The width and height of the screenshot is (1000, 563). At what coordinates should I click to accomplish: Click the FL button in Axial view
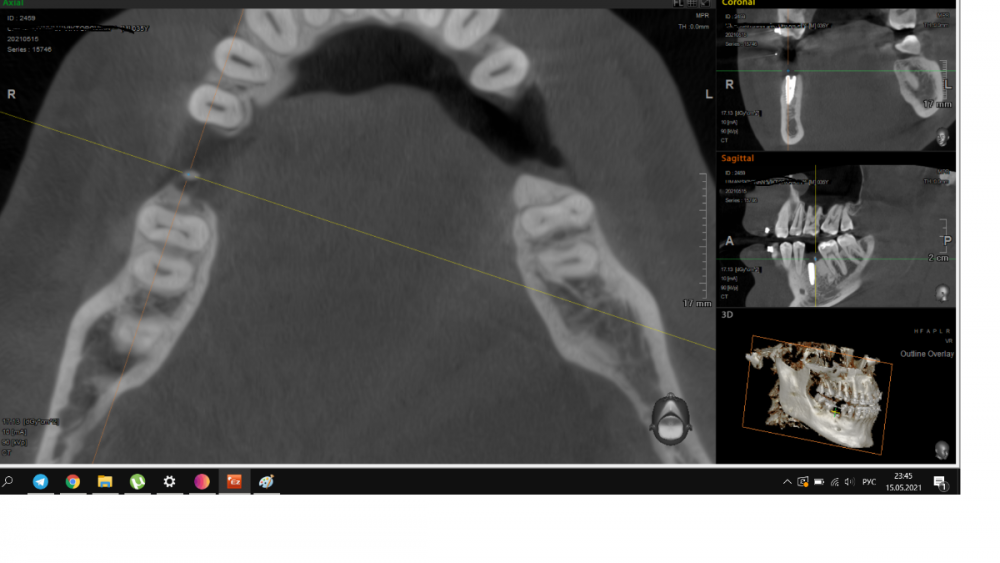678,4
